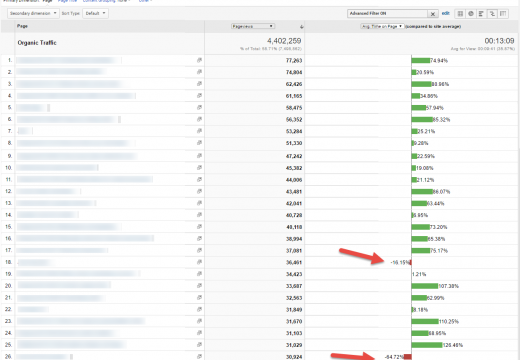Open the Pageviews metric dropdown
Image resolution: width=520 pixels, height=360 pixels.
point(253,26)
